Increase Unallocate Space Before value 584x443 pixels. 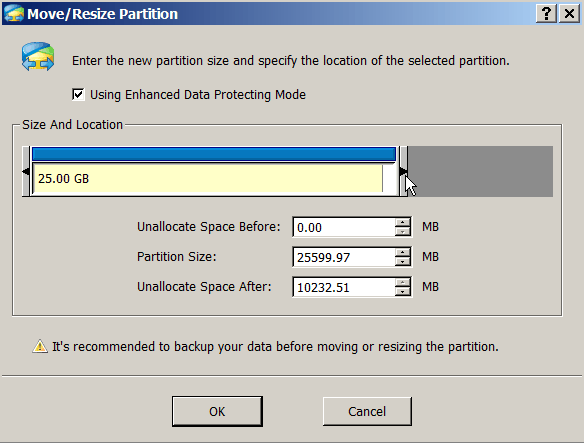[x=403, y=223]
